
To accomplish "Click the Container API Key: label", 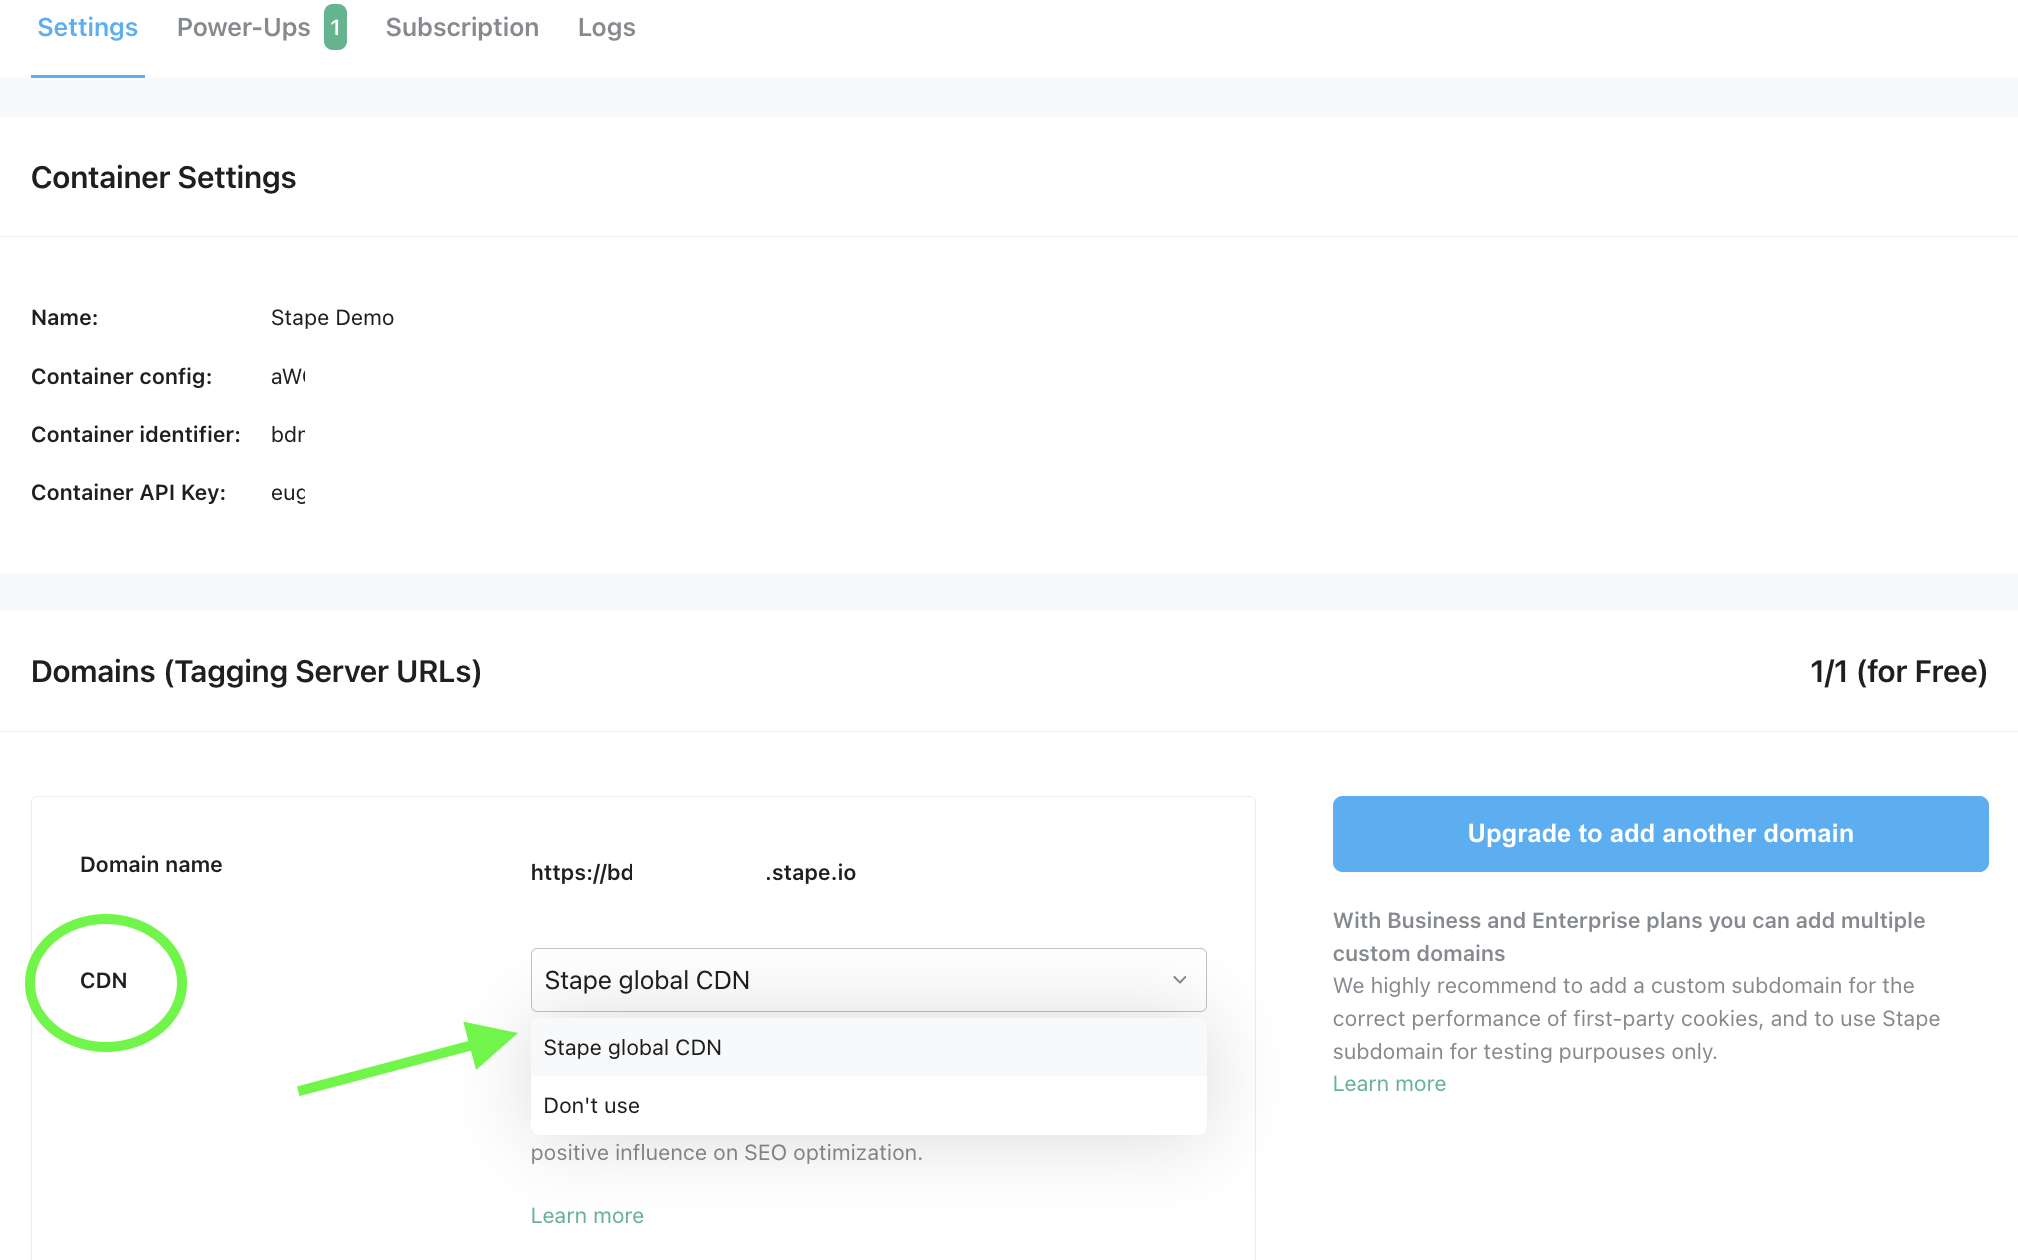I will tap(128, 493).
